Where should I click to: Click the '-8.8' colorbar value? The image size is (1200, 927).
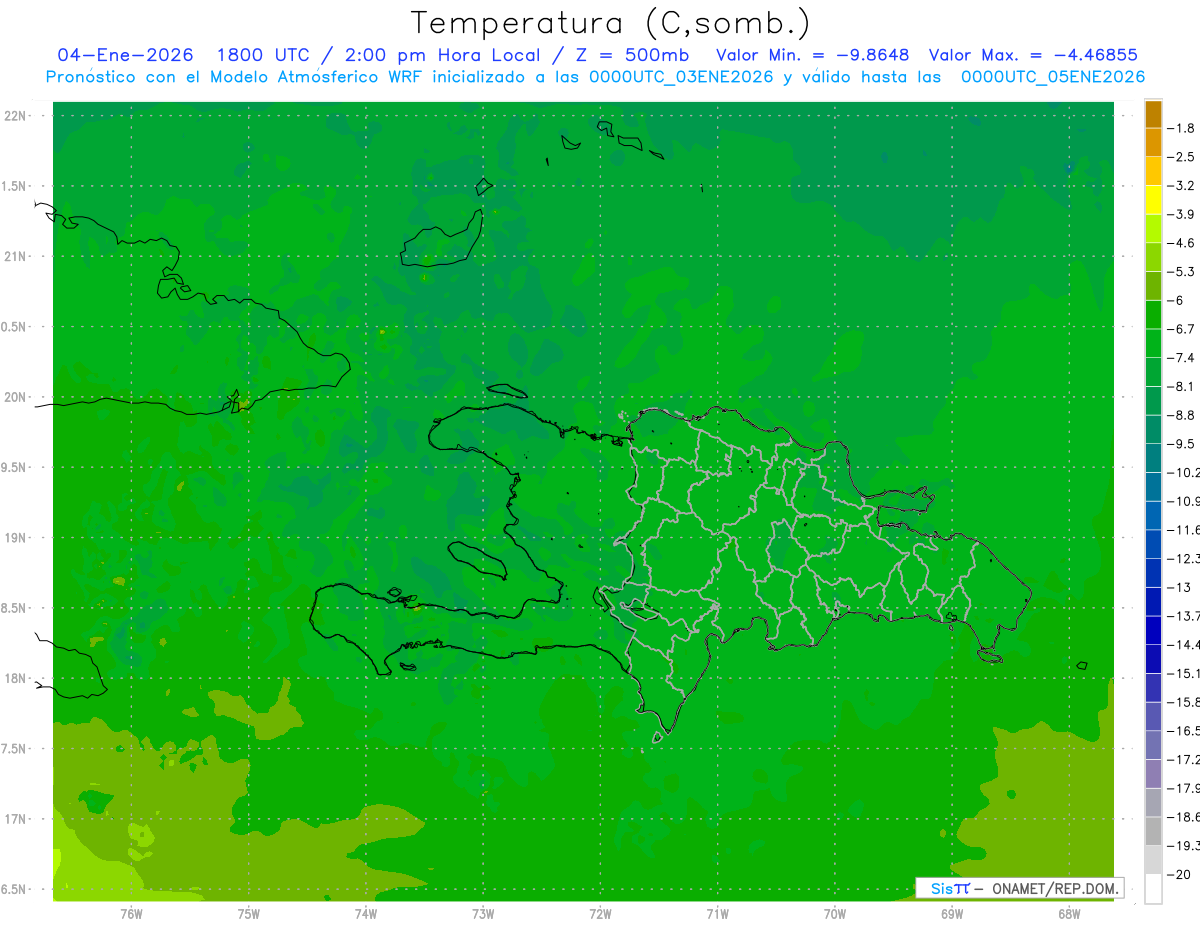pos(1183,415)
